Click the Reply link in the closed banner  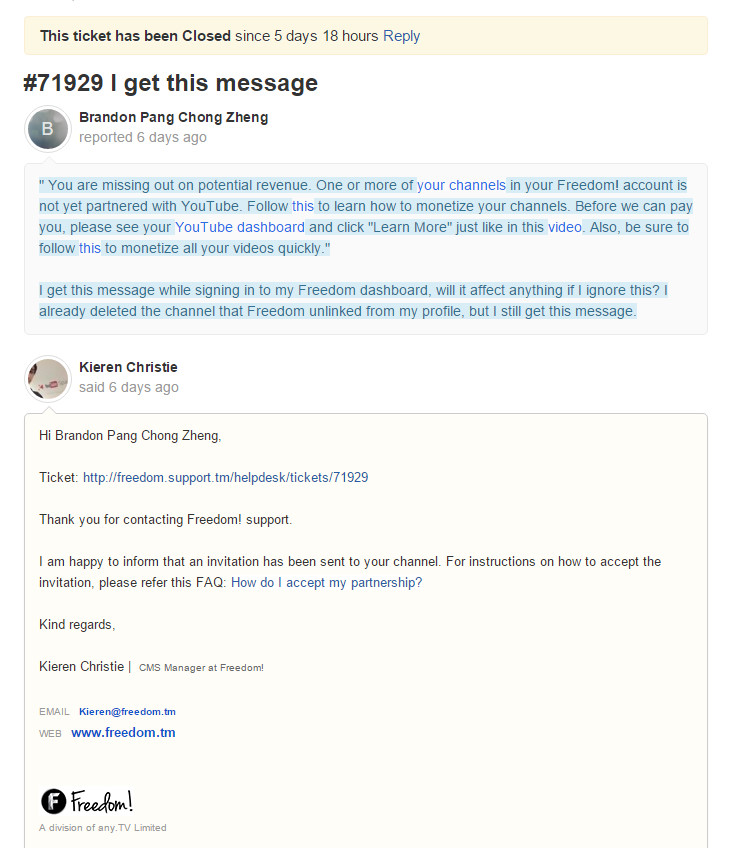tap(401, 36)
